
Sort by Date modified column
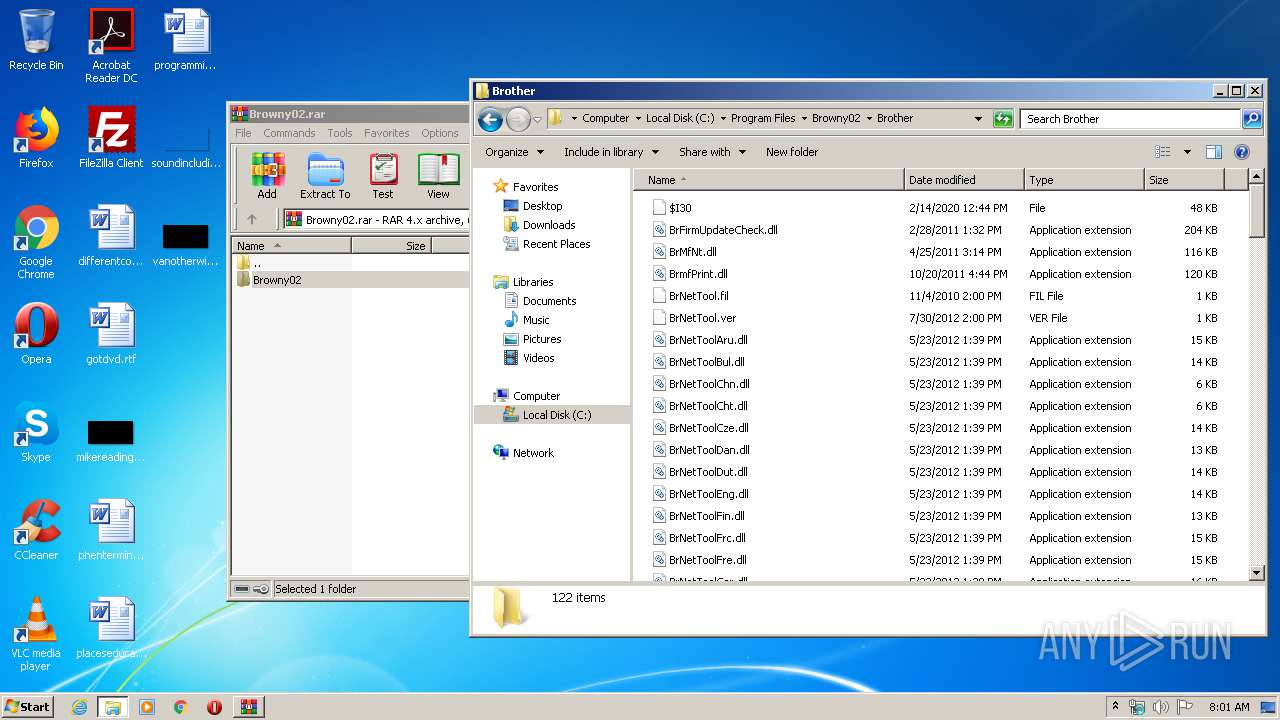pyautogui.click(x=964, y=180)
